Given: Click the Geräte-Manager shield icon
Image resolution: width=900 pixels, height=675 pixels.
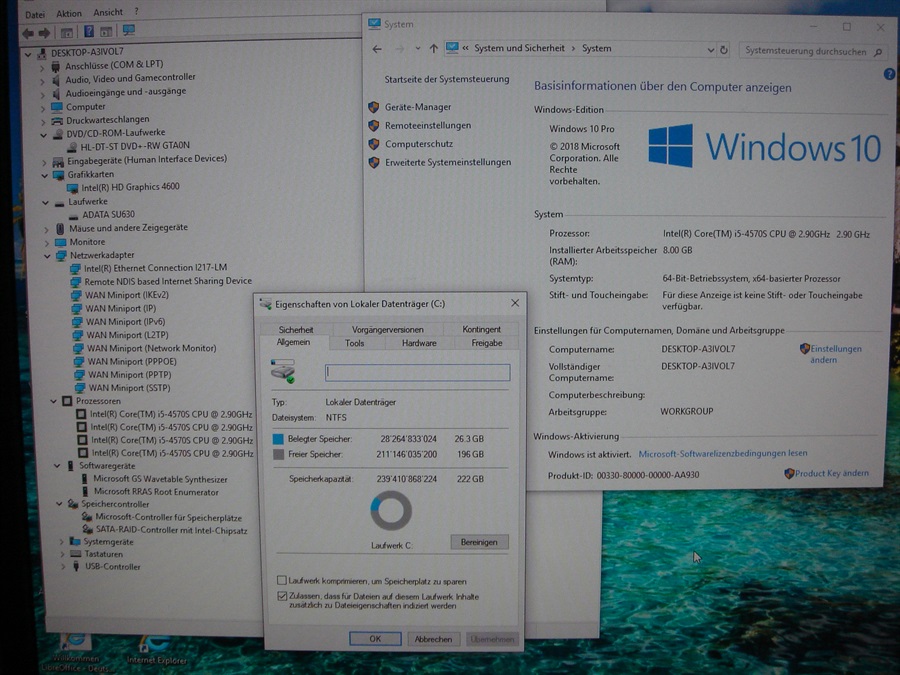Looking at the screenshot, I should [374, 107].
